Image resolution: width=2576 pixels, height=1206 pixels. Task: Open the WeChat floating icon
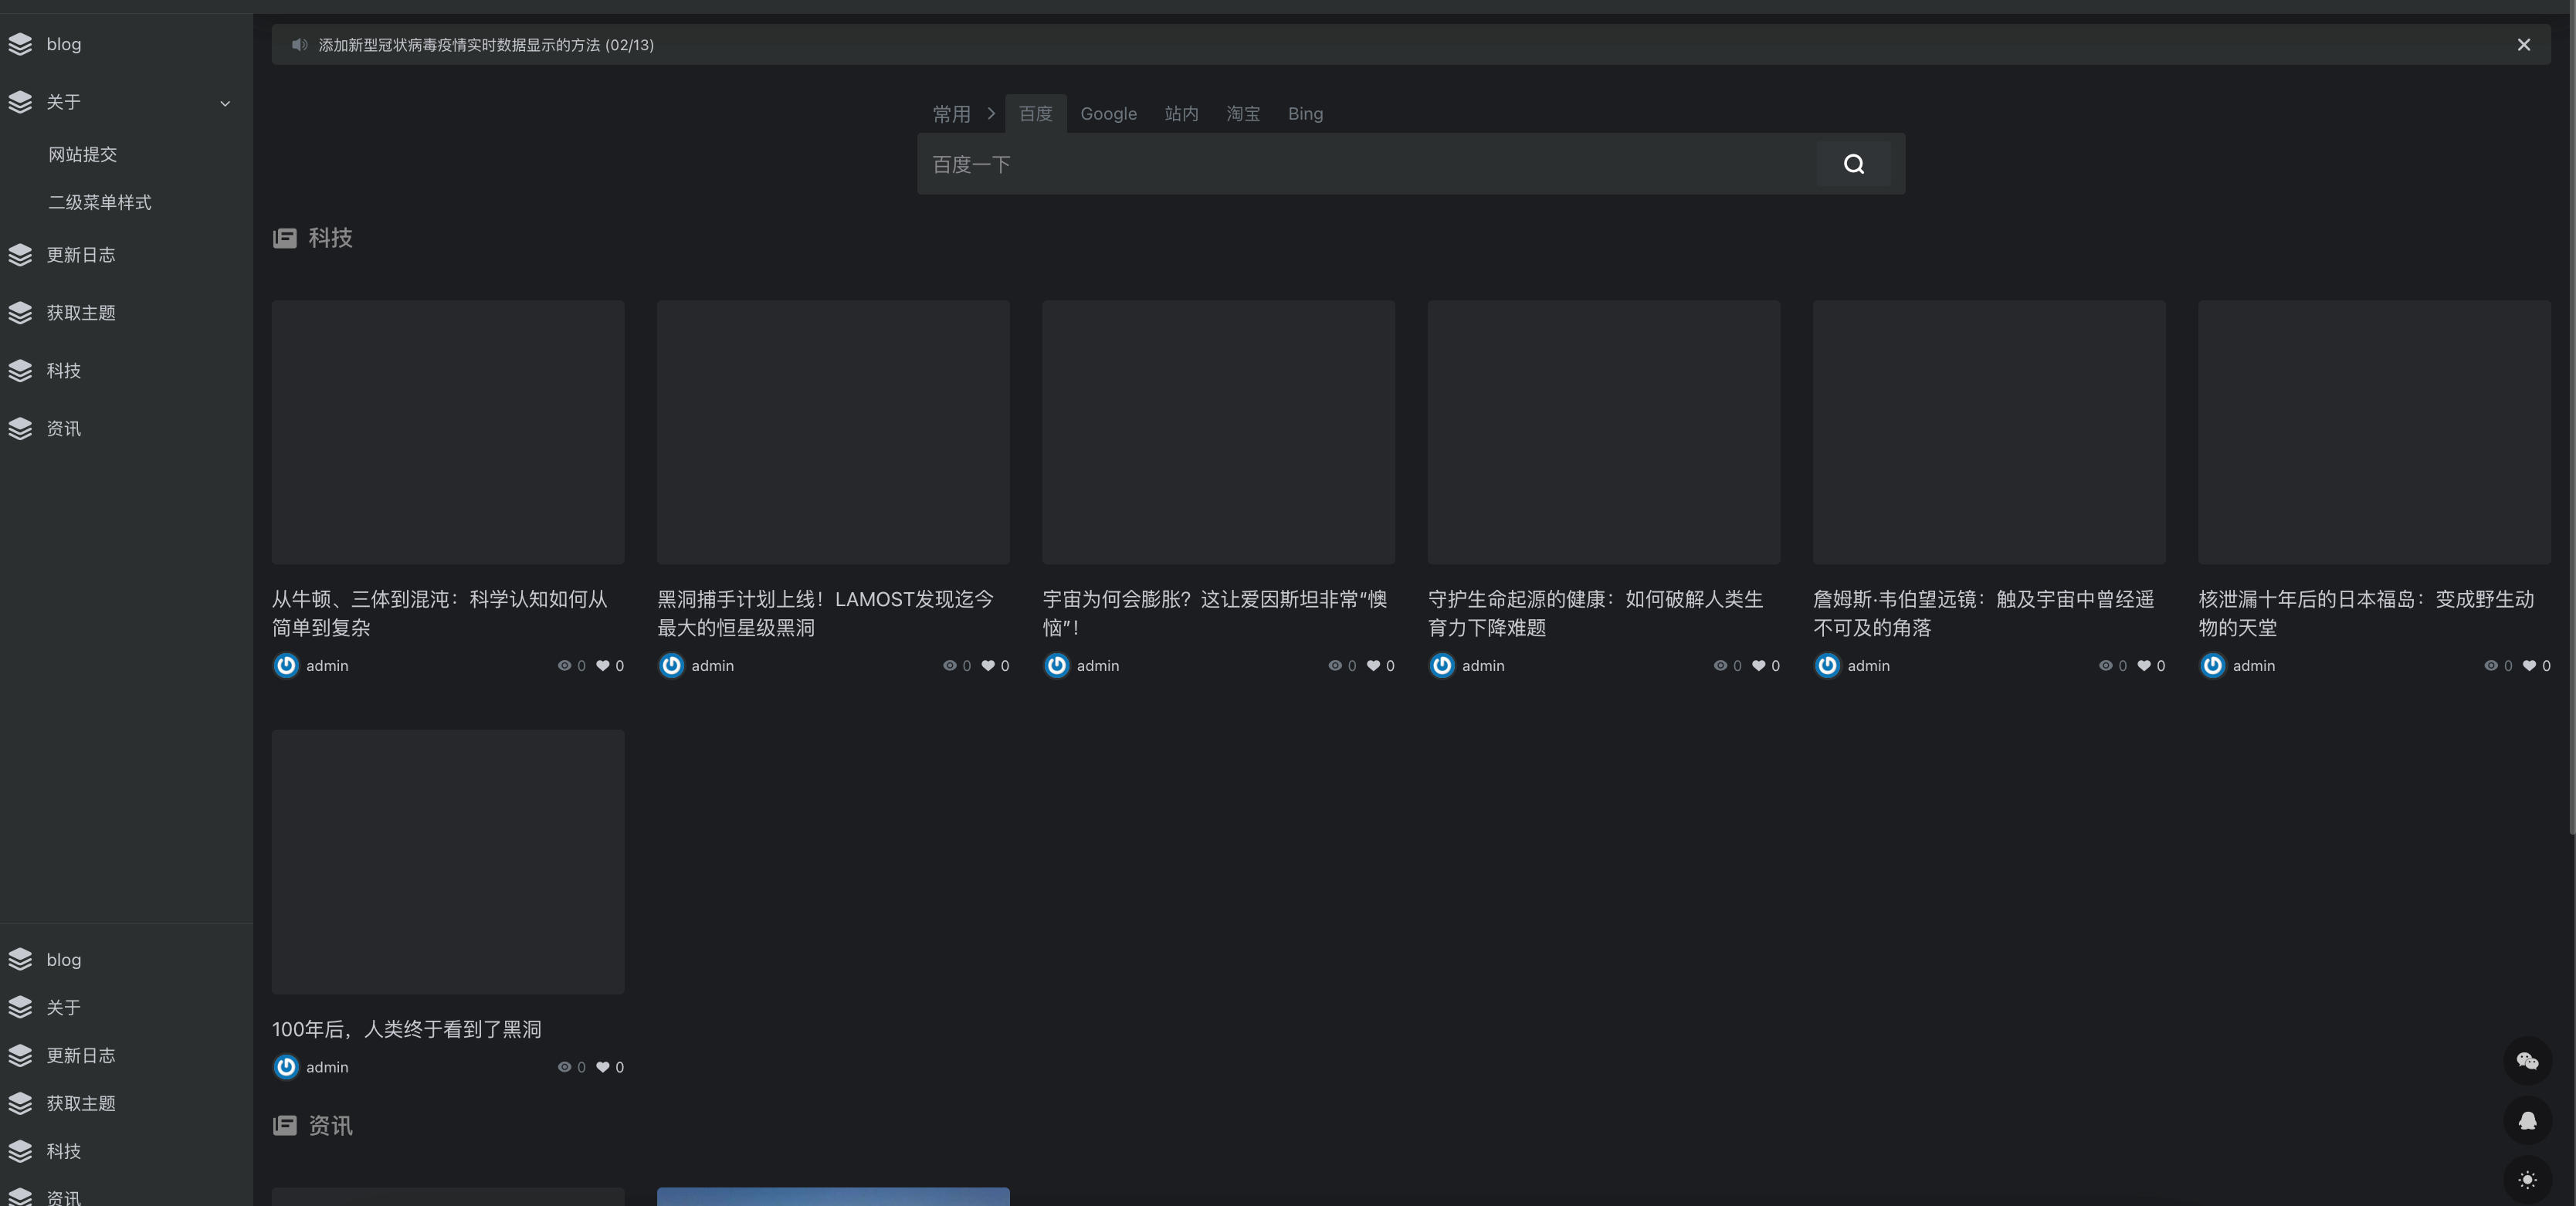pos(2527,1061)
